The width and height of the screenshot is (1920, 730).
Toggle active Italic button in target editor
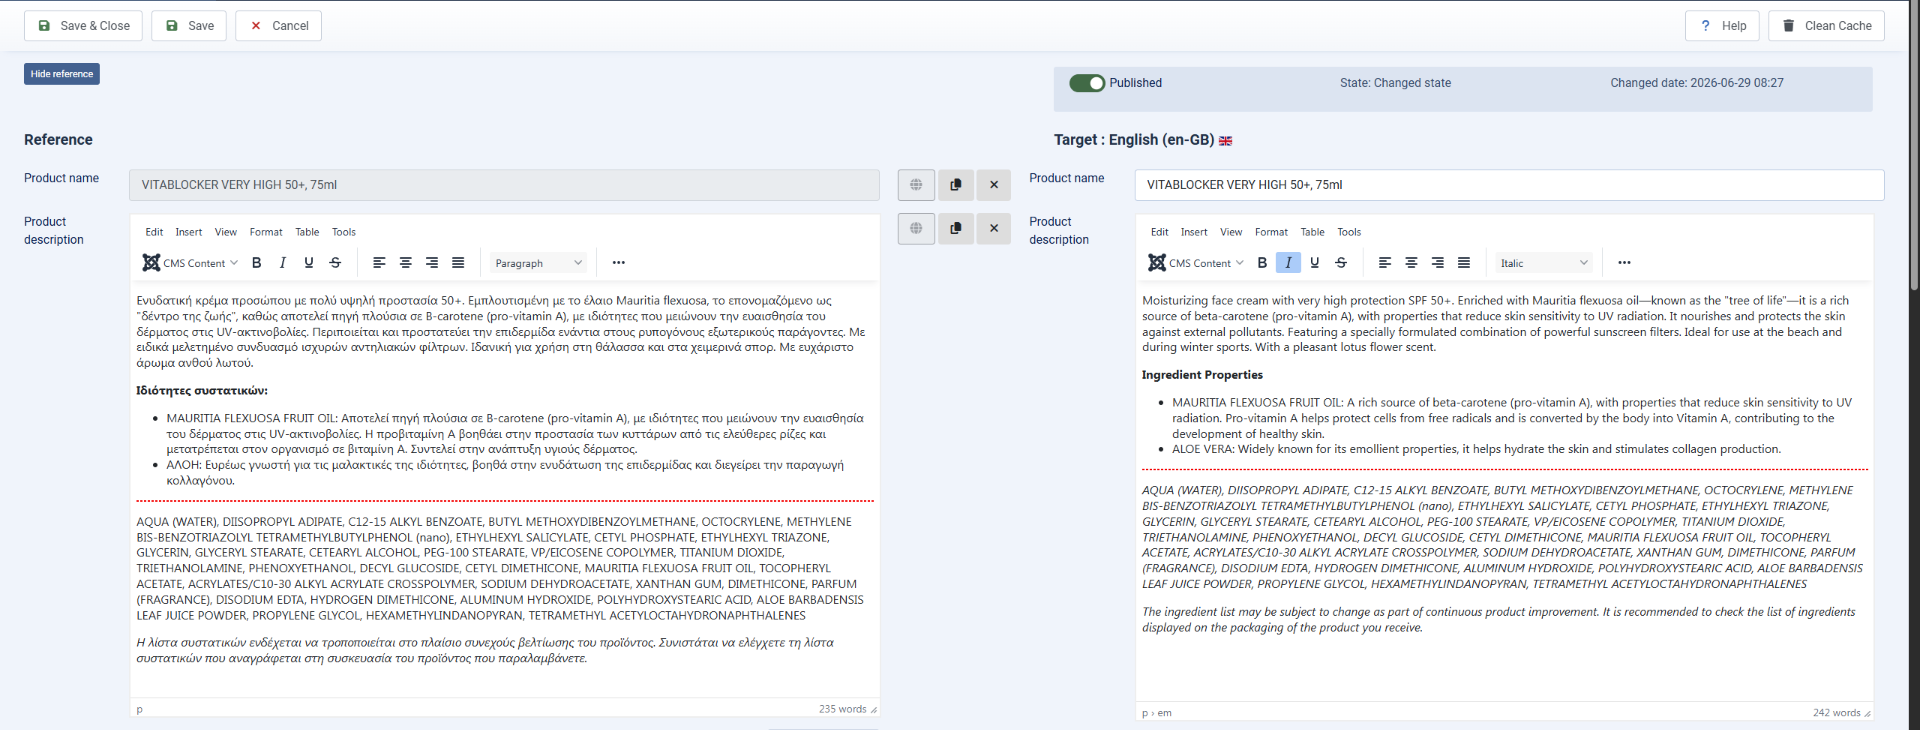coord(1288,263)
